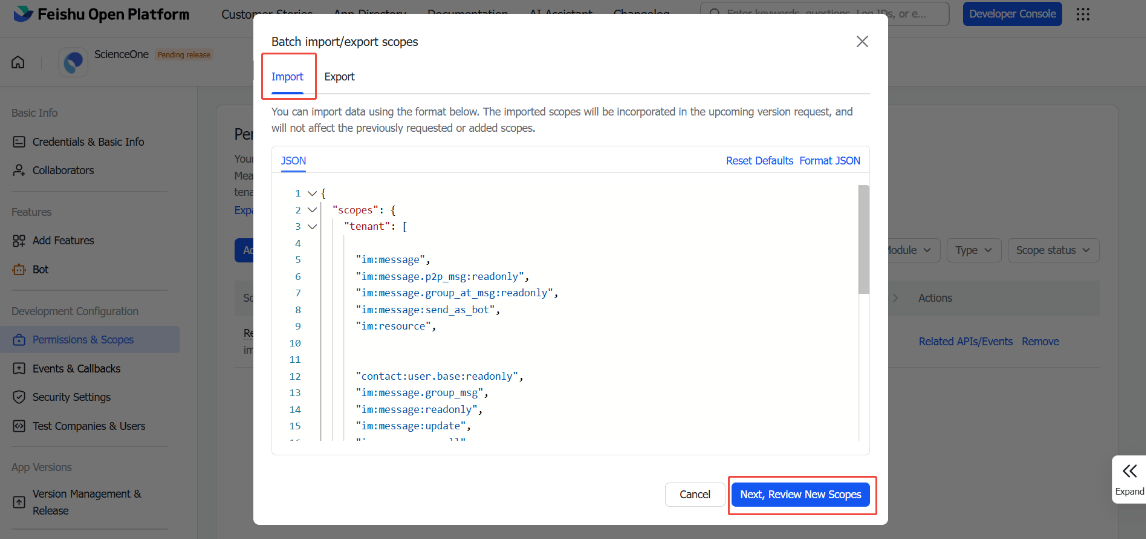The height and width of the screenshot is (539, 1146).
Task: Collapse JSON line 1 fold chevron
Action: pos(312,194)
